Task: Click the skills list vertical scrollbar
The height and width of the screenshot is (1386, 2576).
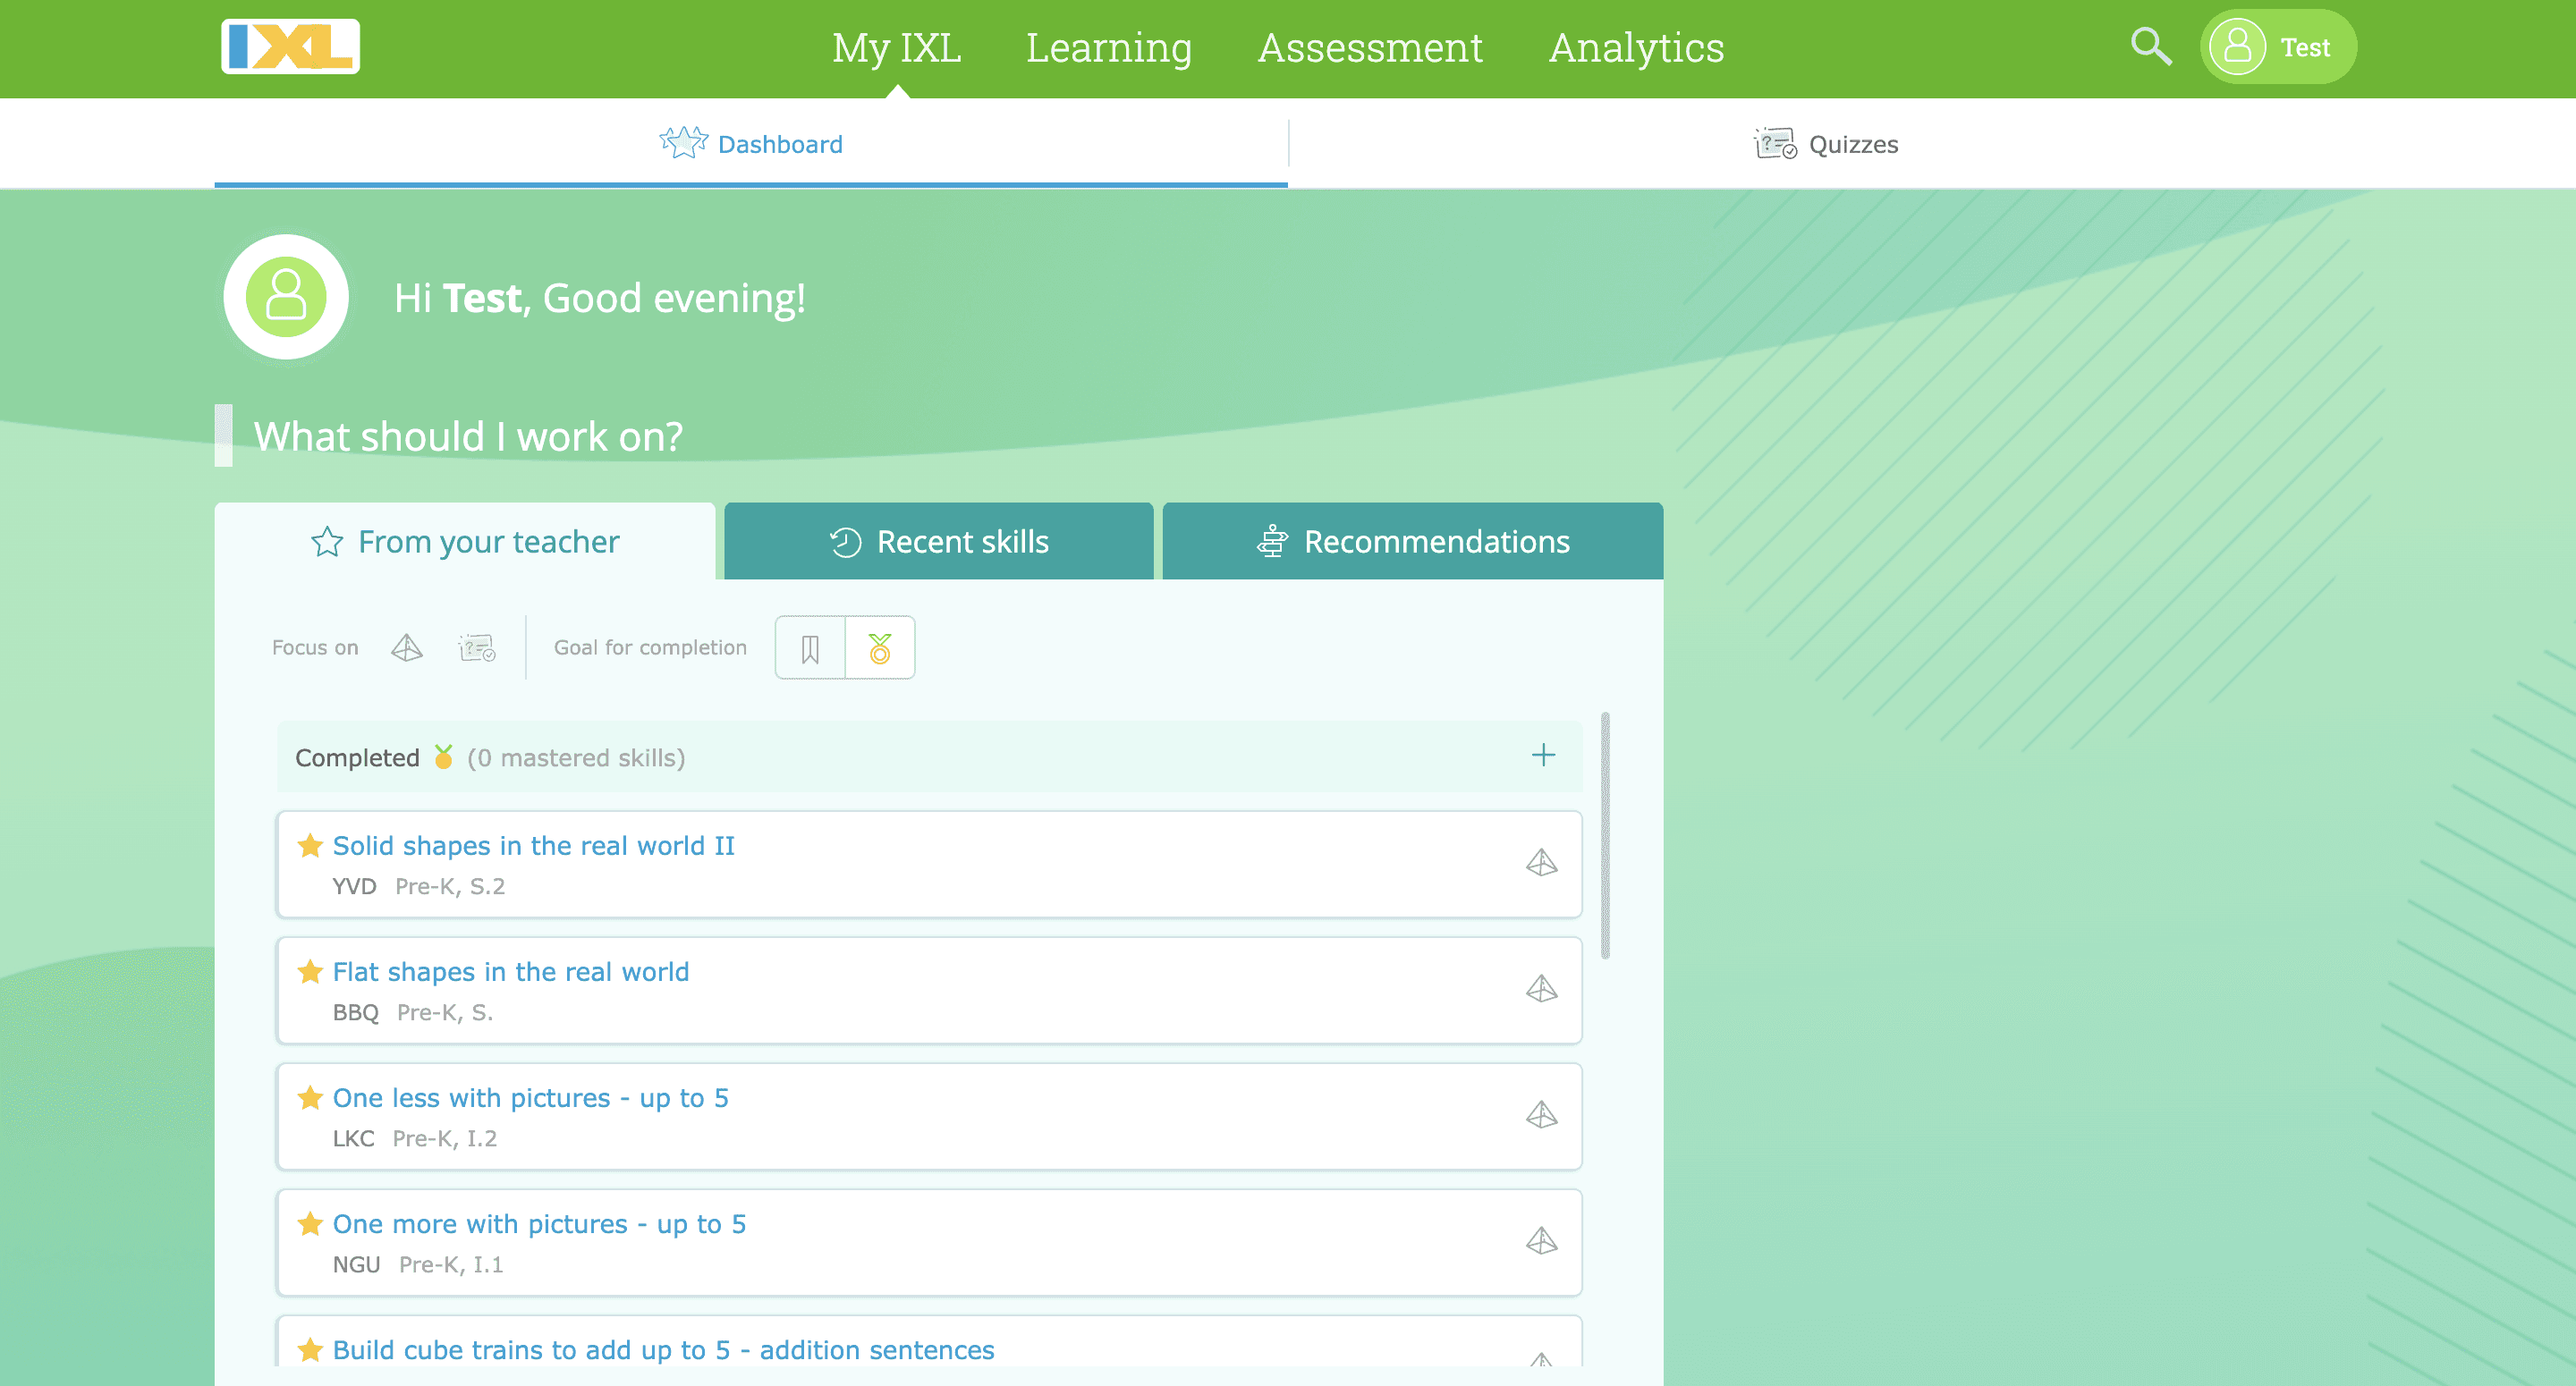Action: click(x=1605, y=836)
